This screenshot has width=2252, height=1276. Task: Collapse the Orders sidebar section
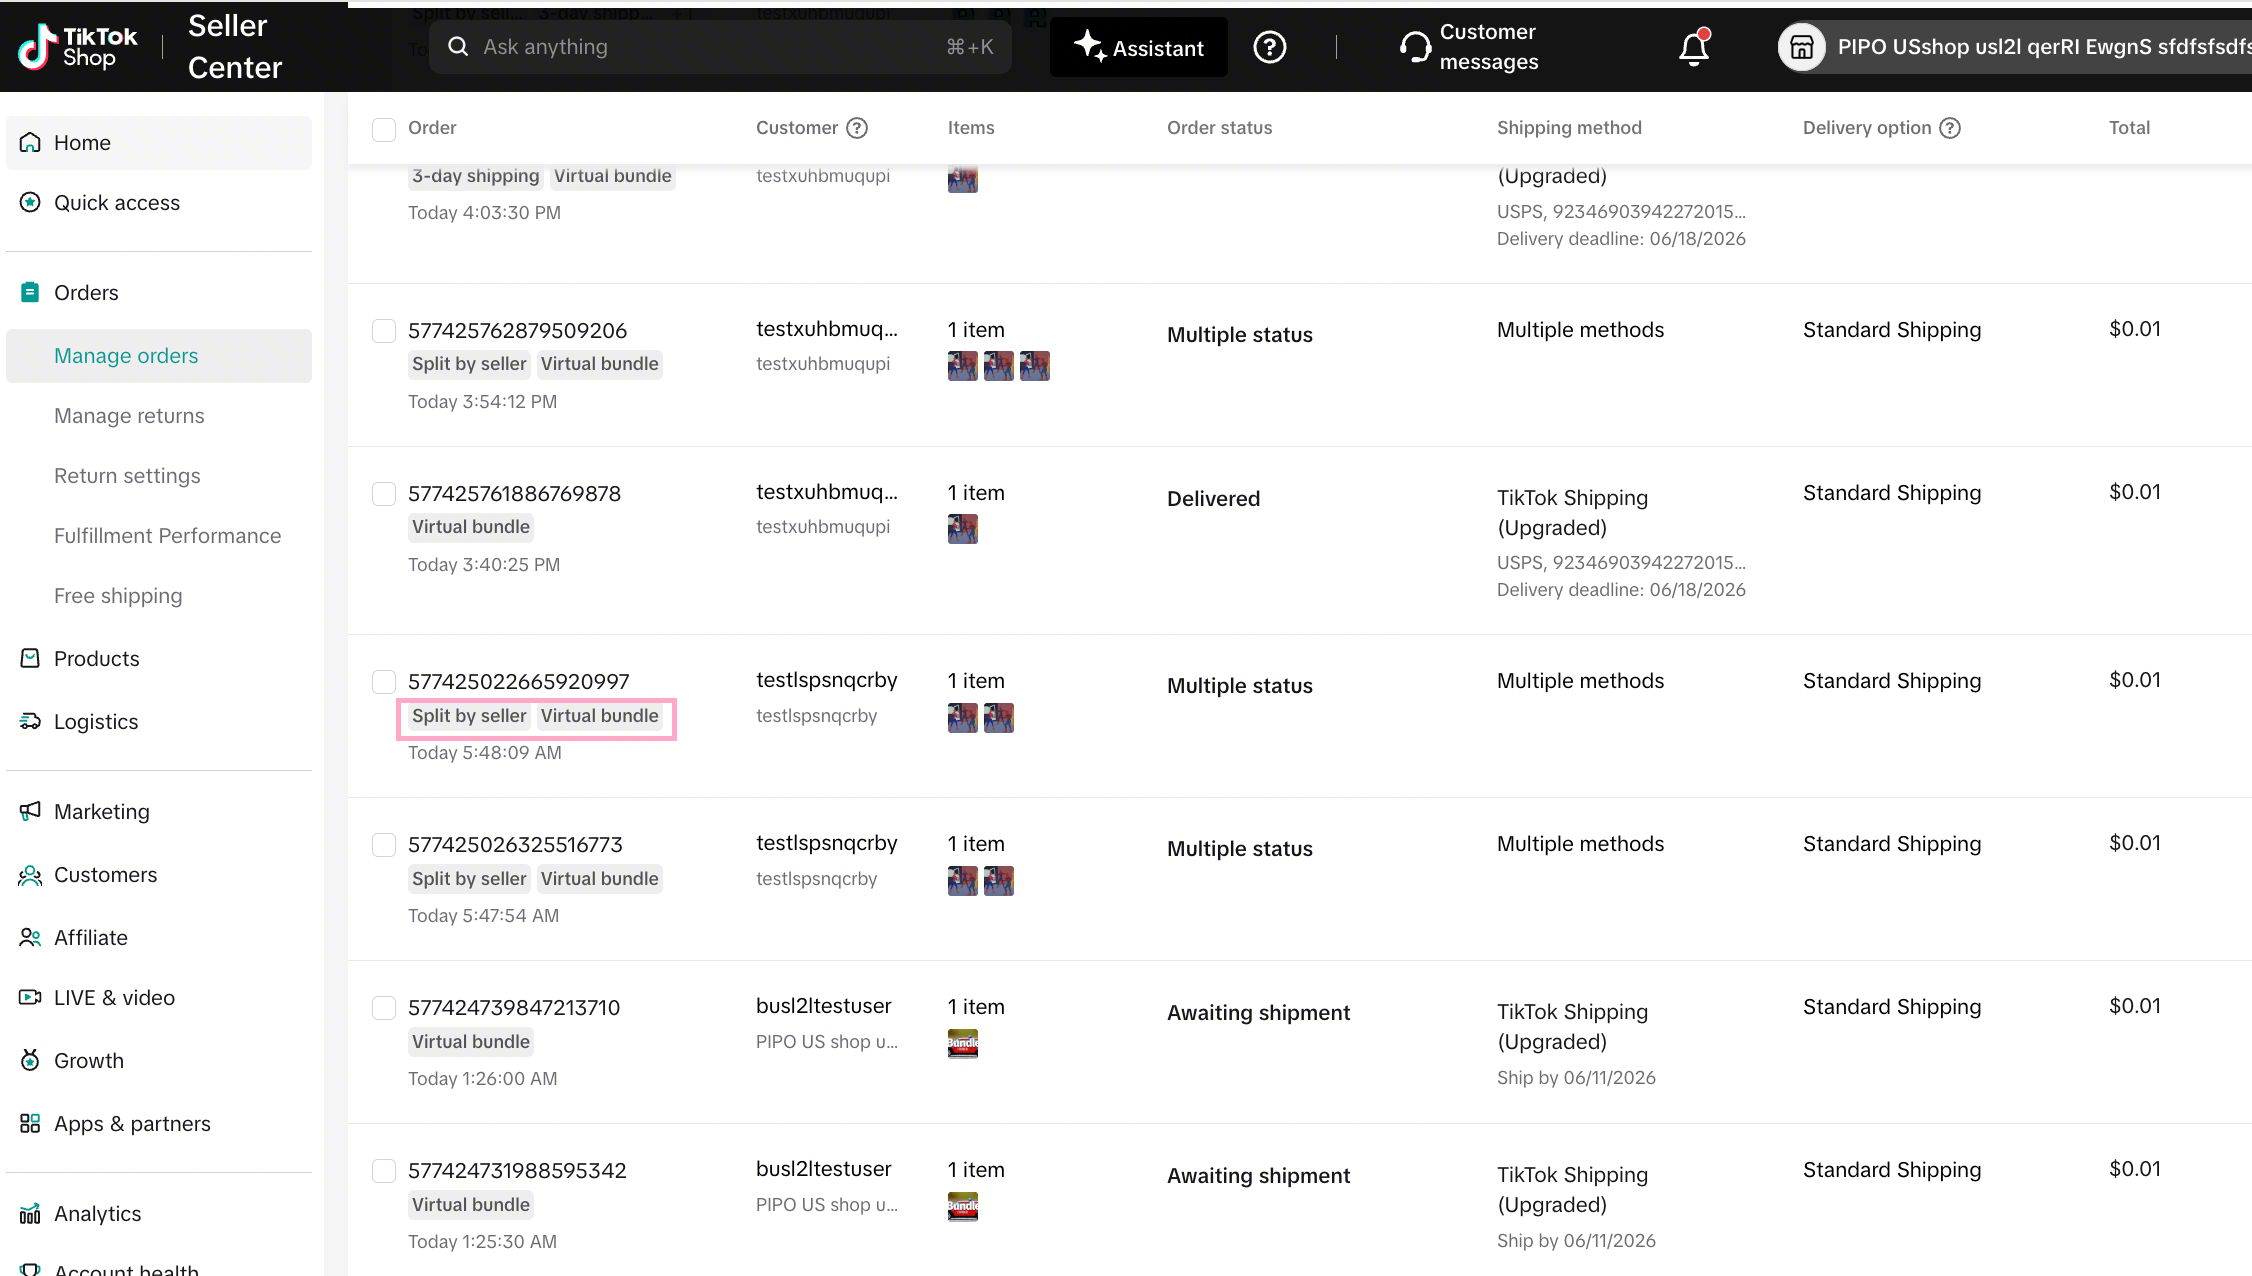pos(159,293)
